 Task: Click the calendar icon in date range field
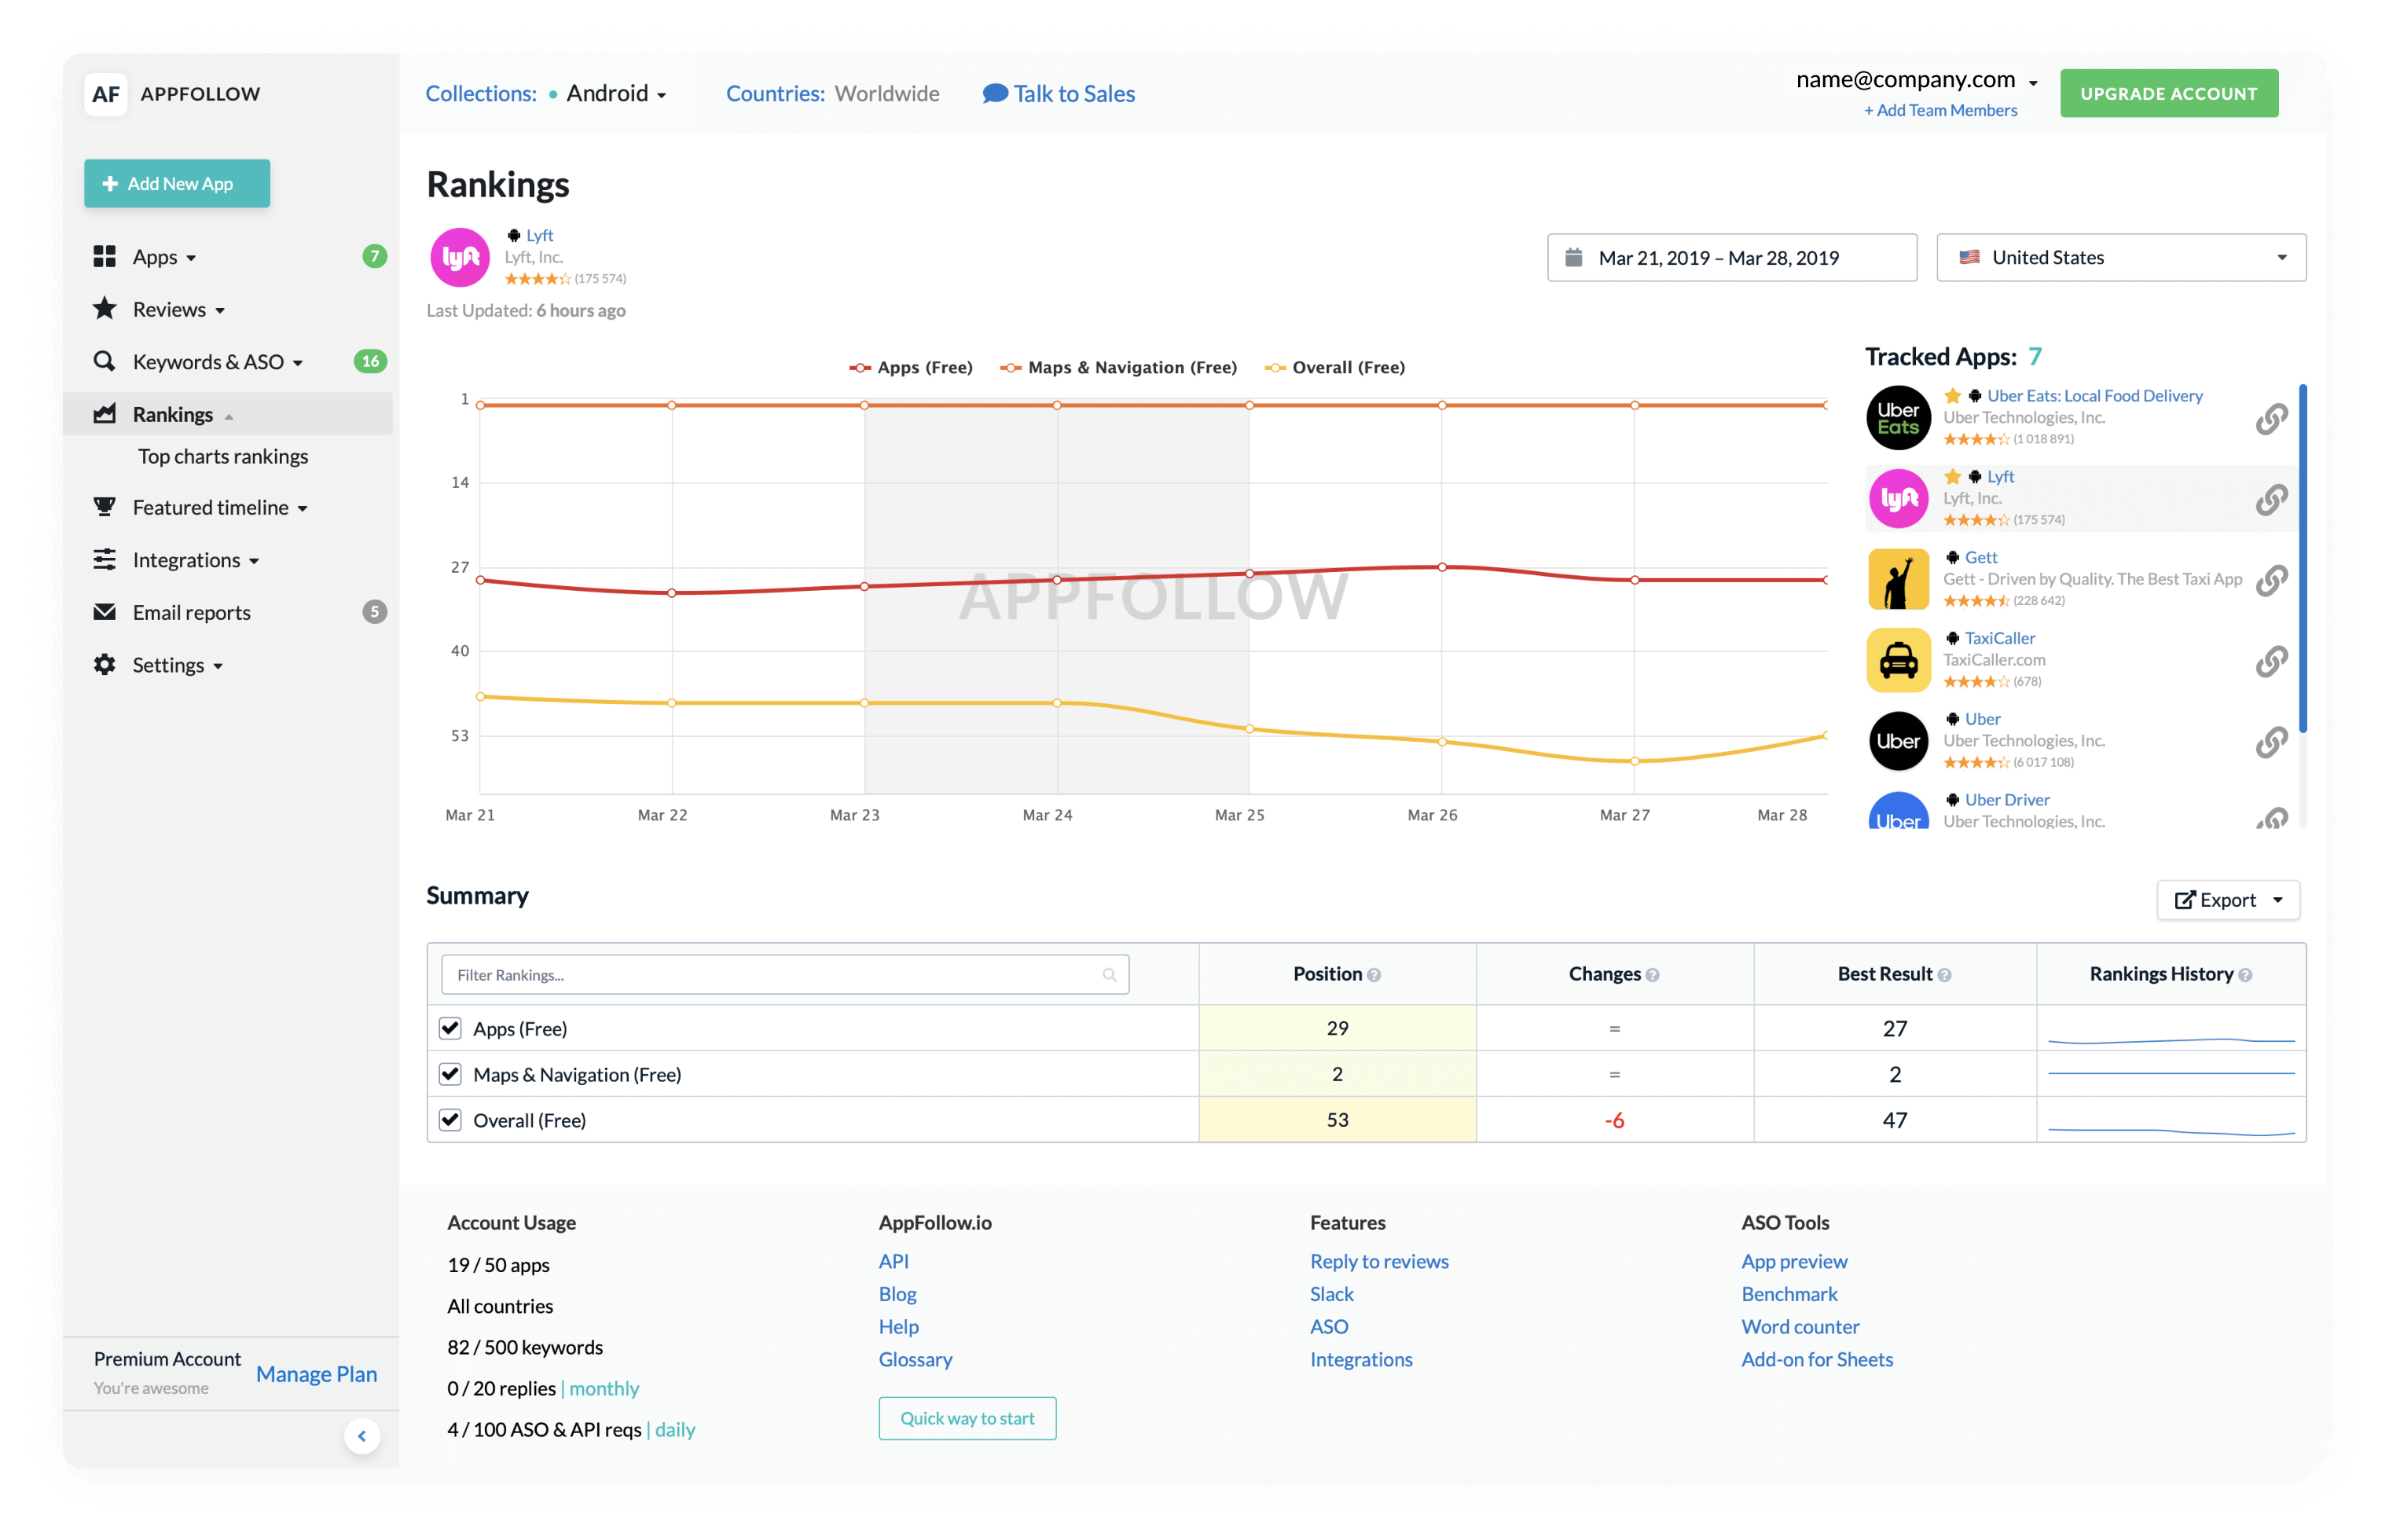coord(1573,258)
